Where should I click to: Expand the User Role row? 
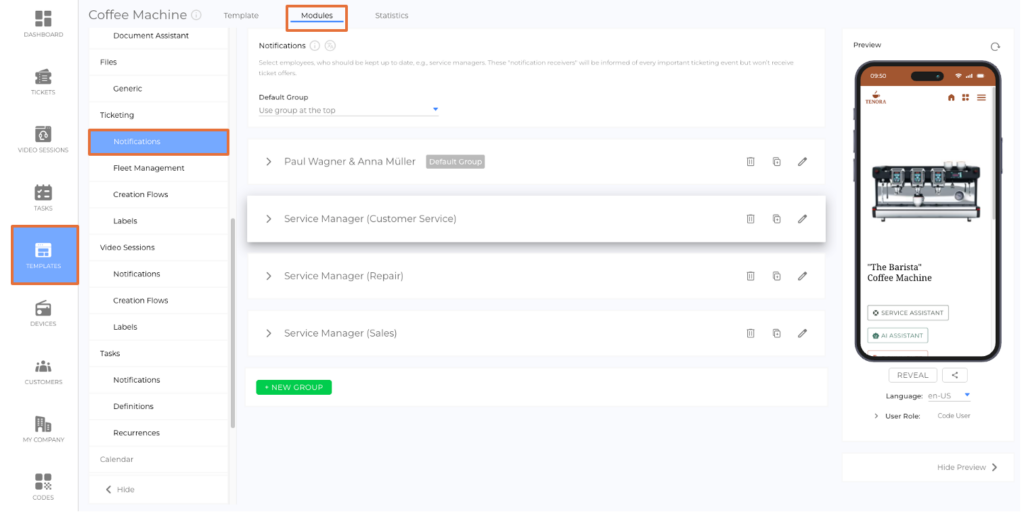(x=877, y=416)
